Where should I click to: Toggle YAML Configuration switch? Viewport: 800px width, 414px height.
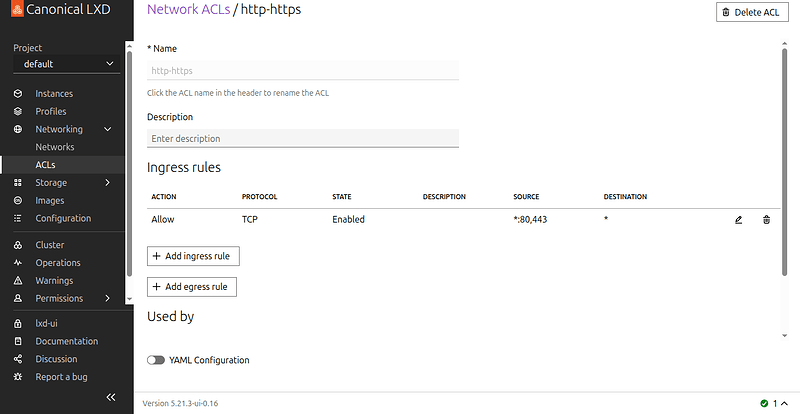pos(156,360)
